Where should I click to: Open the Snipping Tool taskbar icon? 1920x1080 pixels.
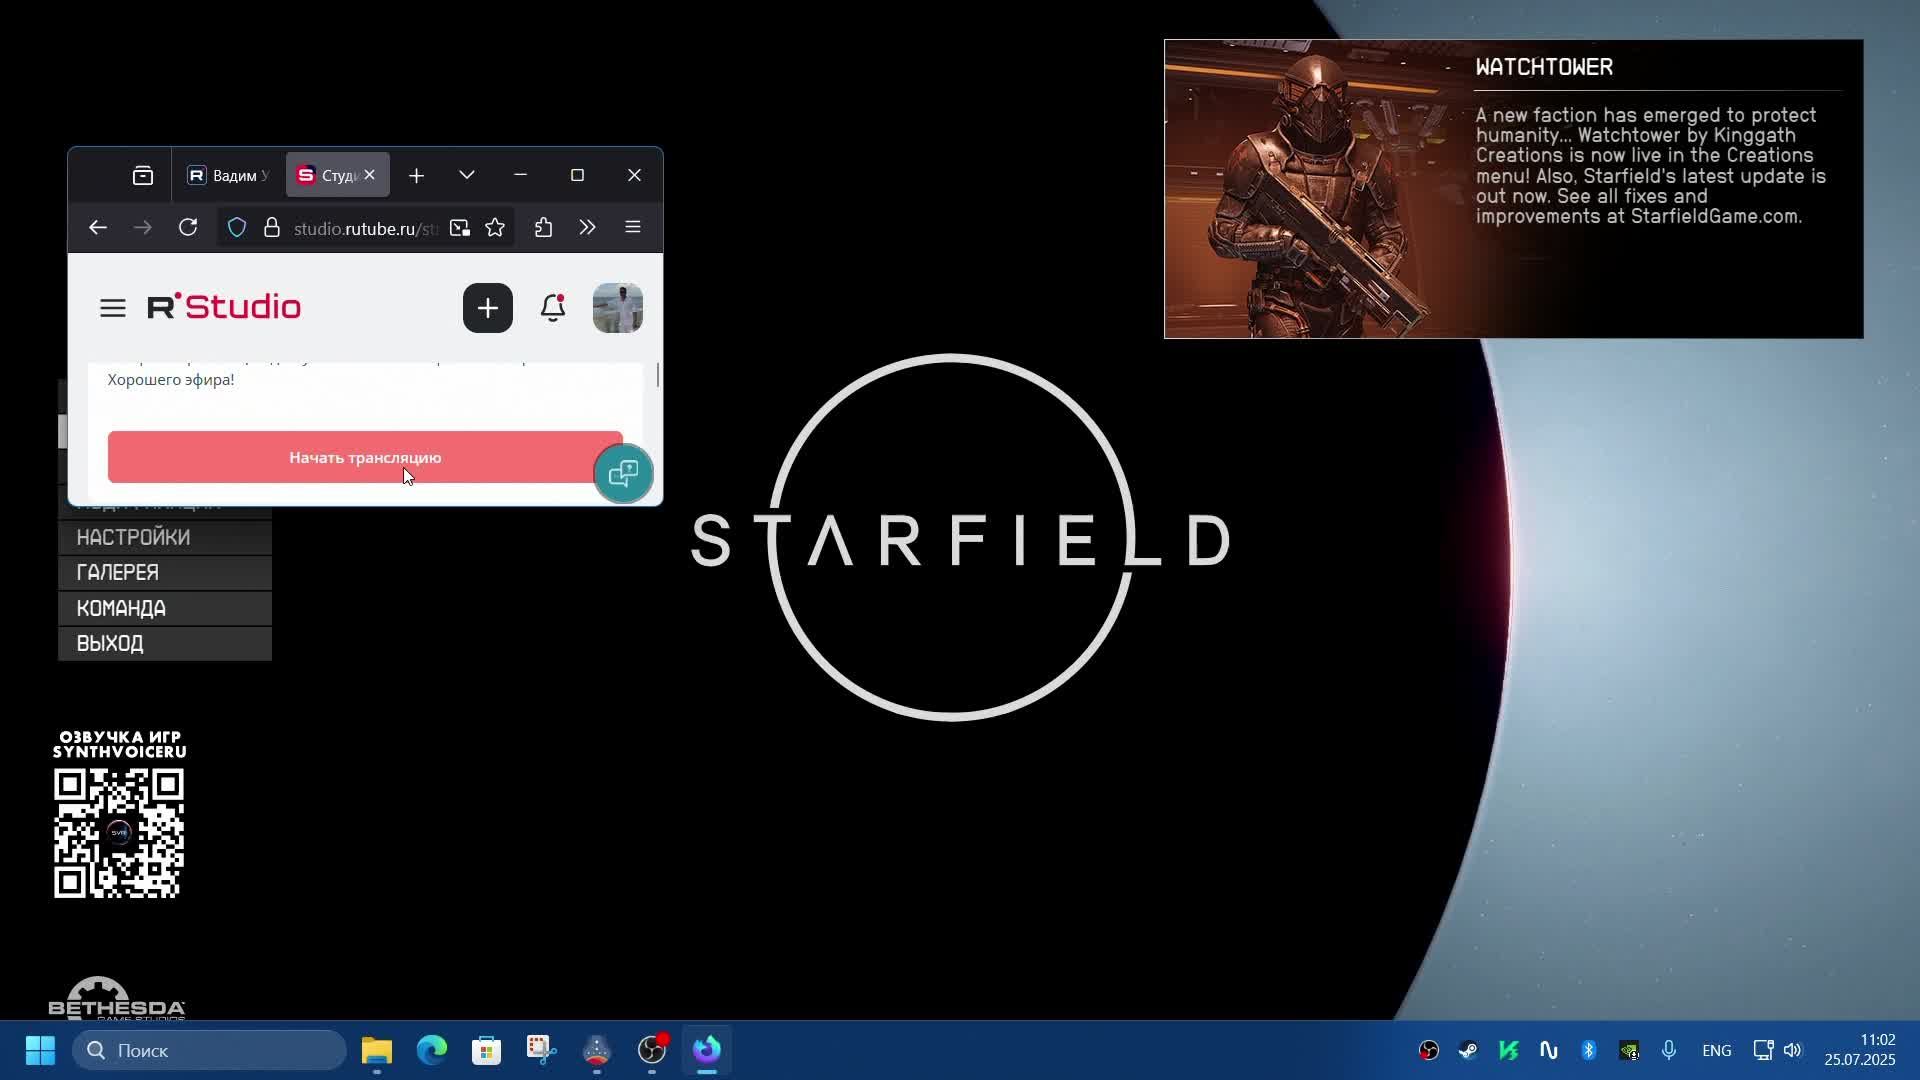(541, 1050)
